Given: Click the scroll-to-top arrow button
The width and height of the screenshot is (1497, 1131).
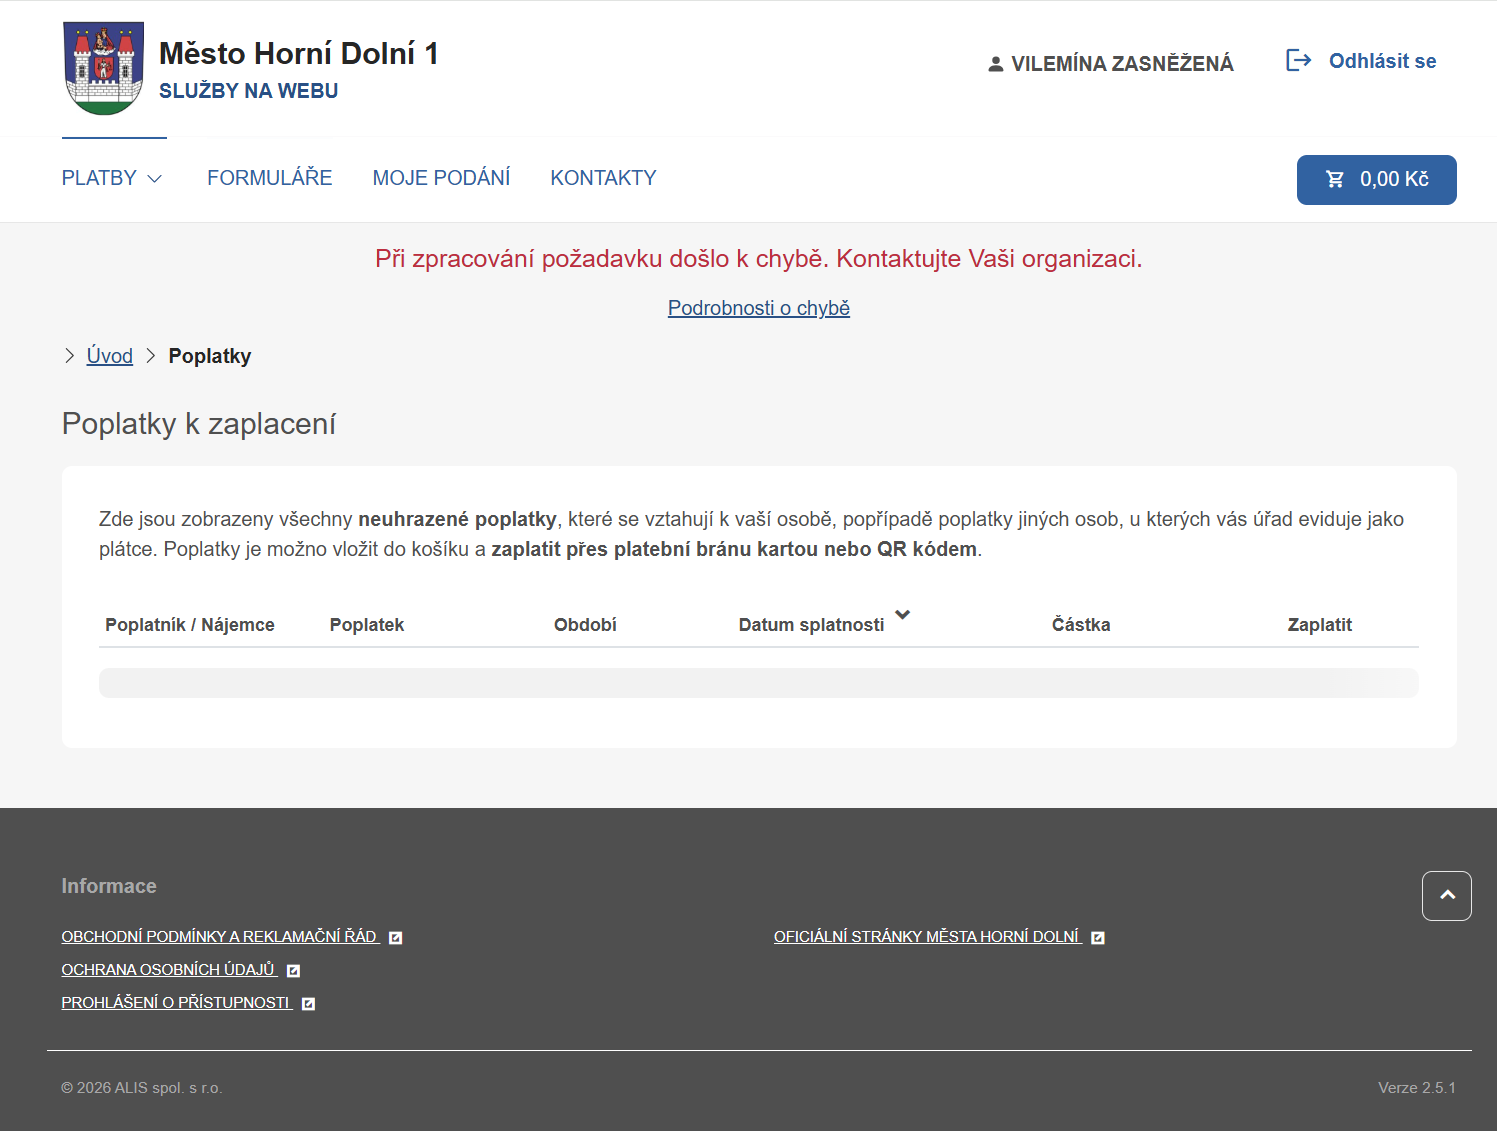Looking at the screenshot, I should click(x=1446, y=896).
